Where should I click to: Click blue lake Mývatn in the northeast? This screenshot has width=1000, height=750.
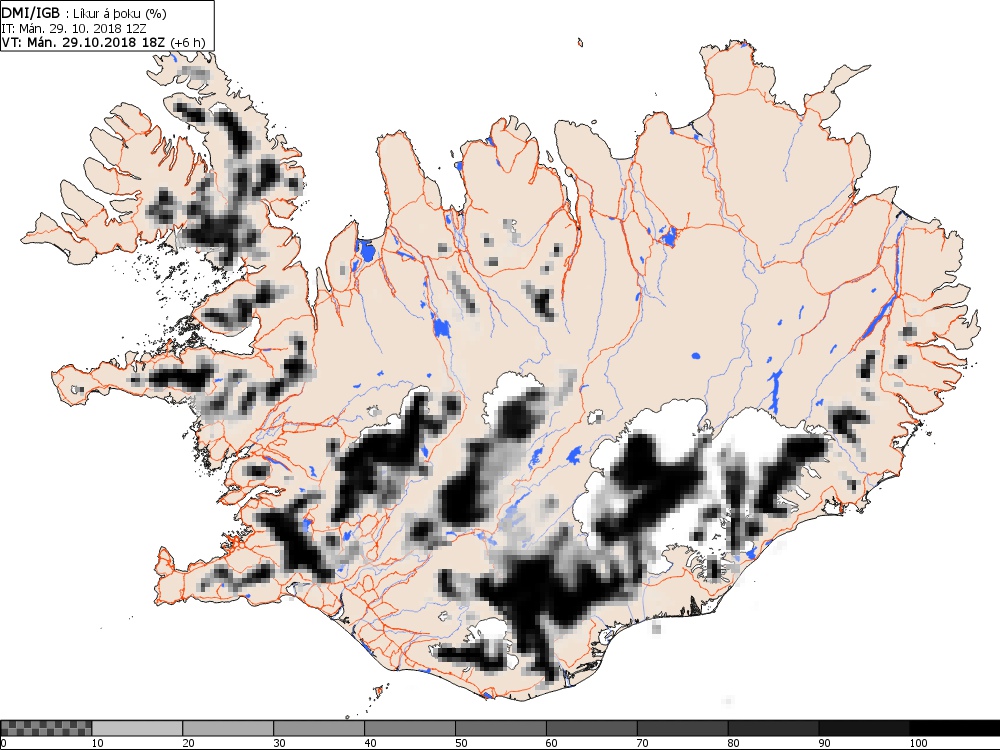coord(668,236)
